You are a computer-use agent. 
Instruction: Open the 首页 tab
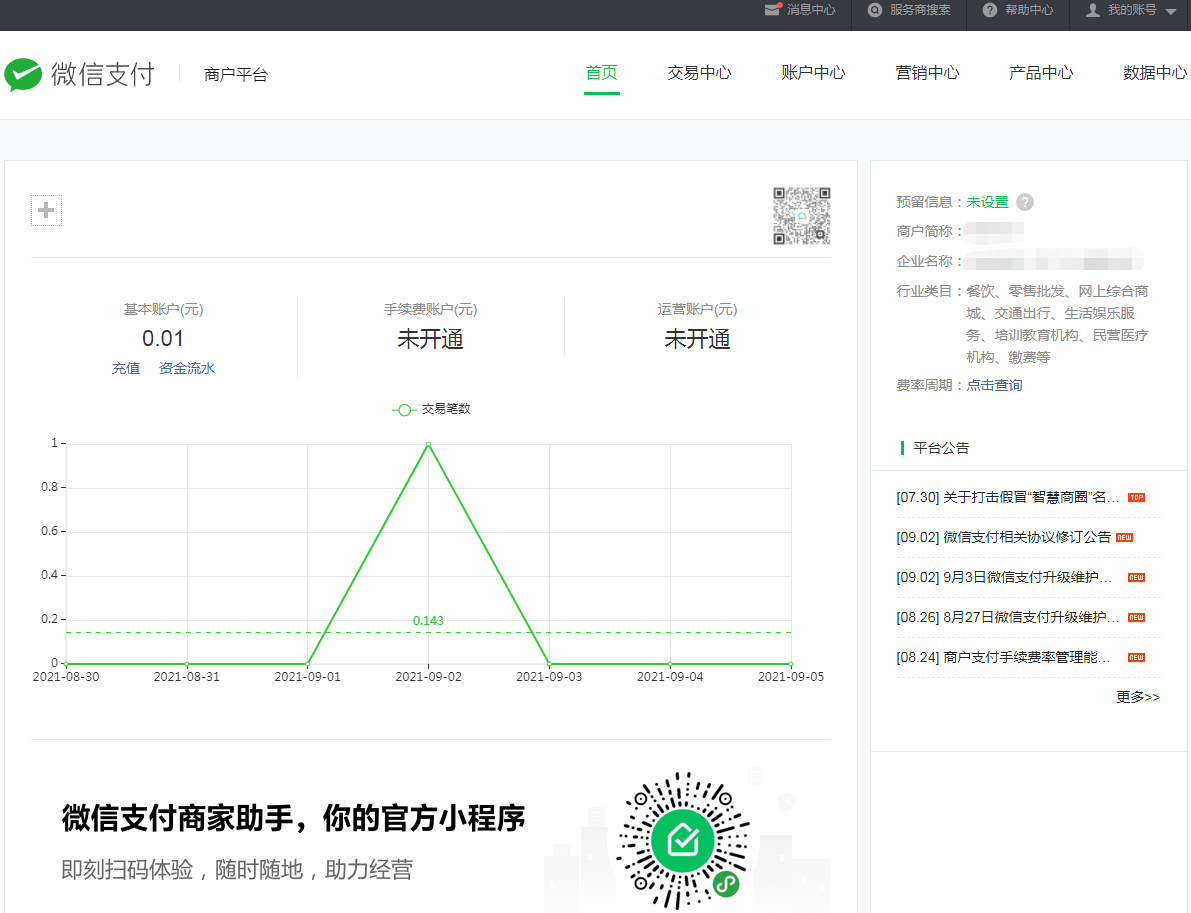tap(602, 73)
